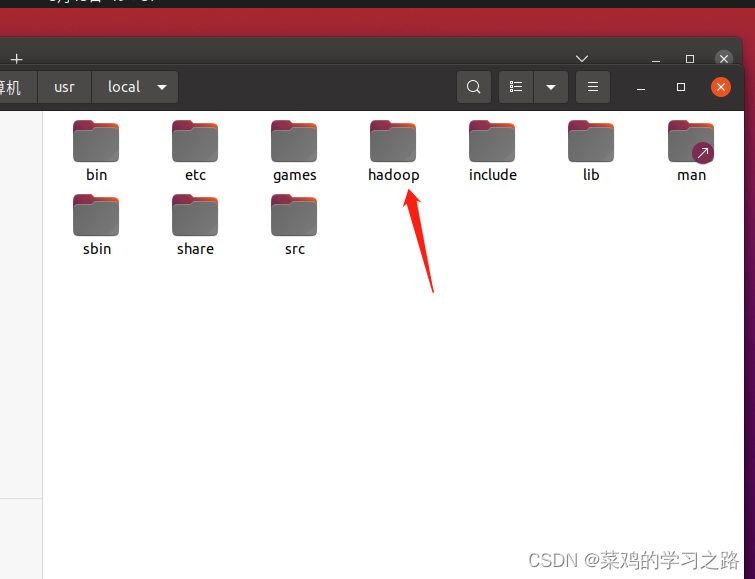Click the search magnifier icon
Image resolution: width=755 pixels, height=579 pixels.
[x=474, y=87]
